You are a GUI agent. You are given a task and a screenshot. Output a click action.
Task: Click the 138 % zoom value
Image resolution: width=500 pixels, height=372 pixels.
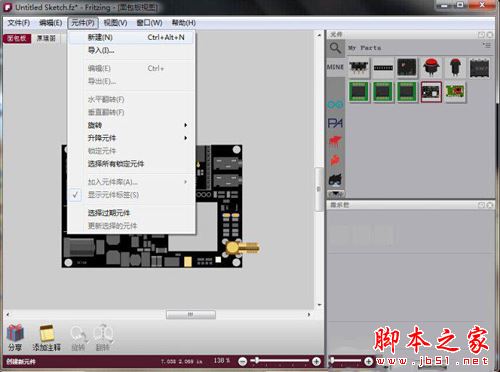(x=222, y=360)
